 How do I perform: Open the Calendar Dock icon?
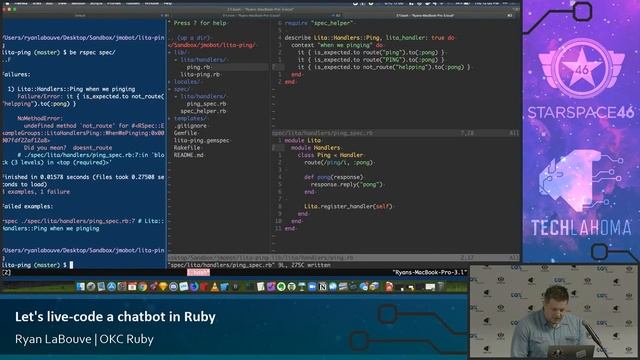pyautogui.click(x=132, y=287)
